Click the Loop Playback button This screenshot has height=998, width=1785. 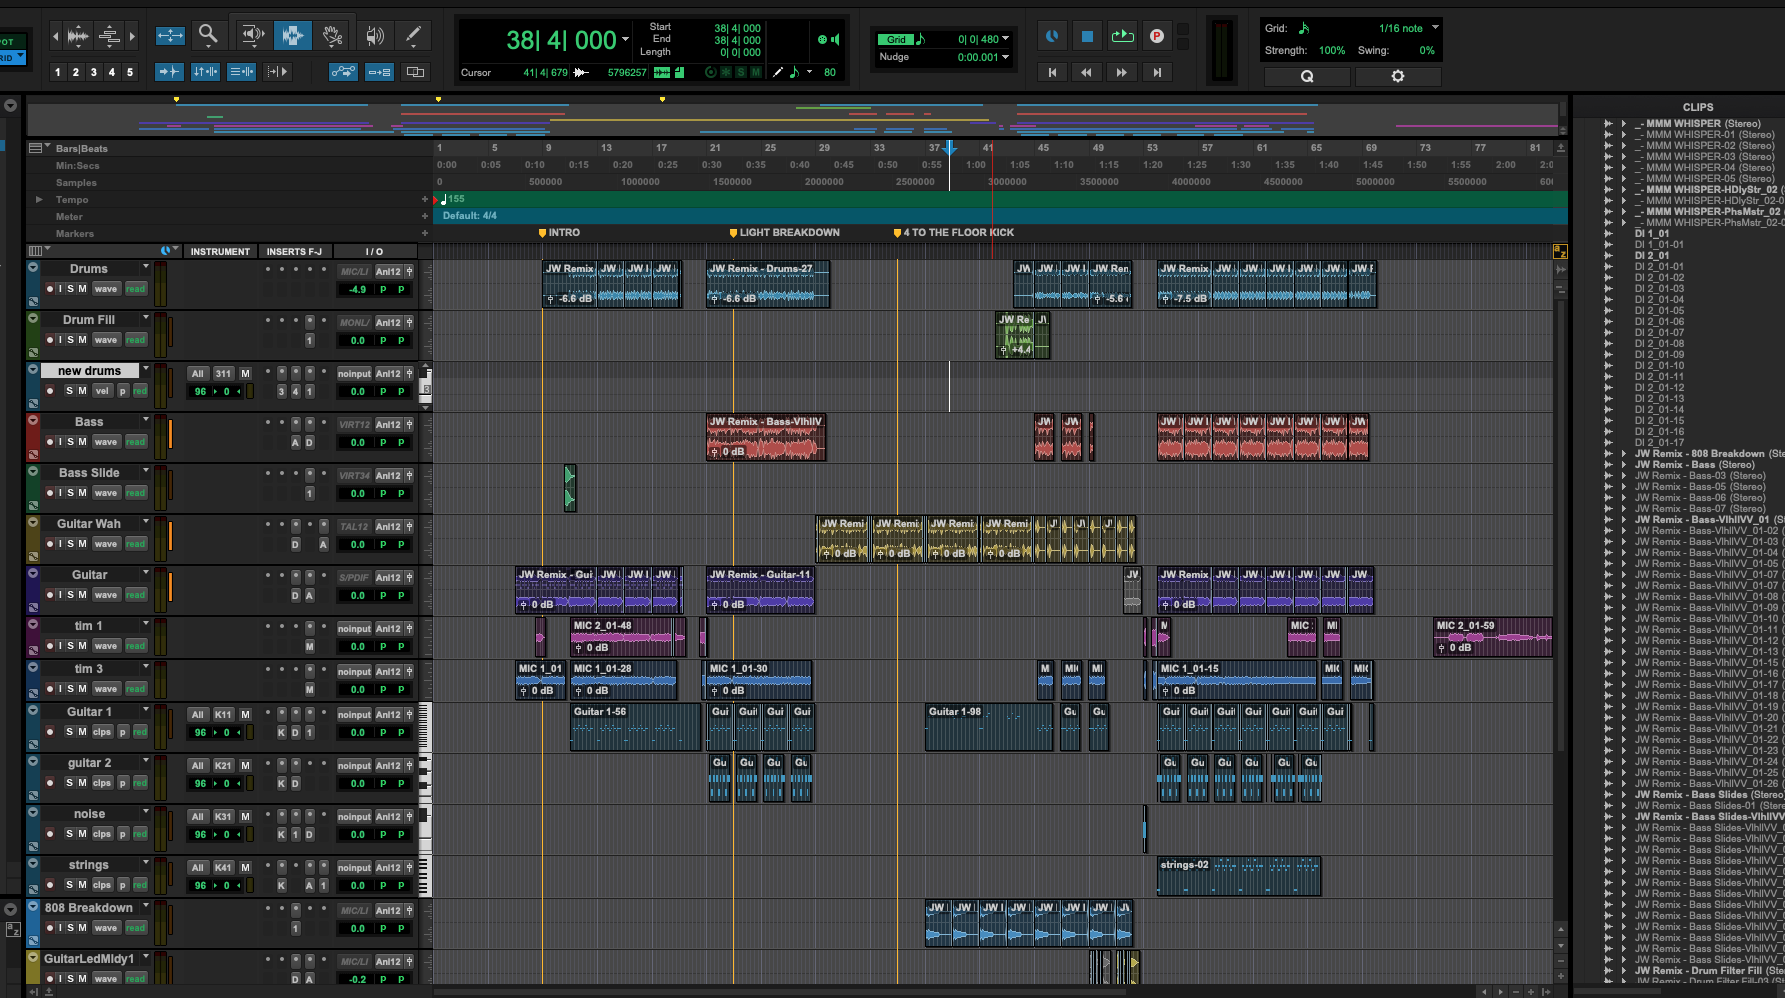[1122, 36]
